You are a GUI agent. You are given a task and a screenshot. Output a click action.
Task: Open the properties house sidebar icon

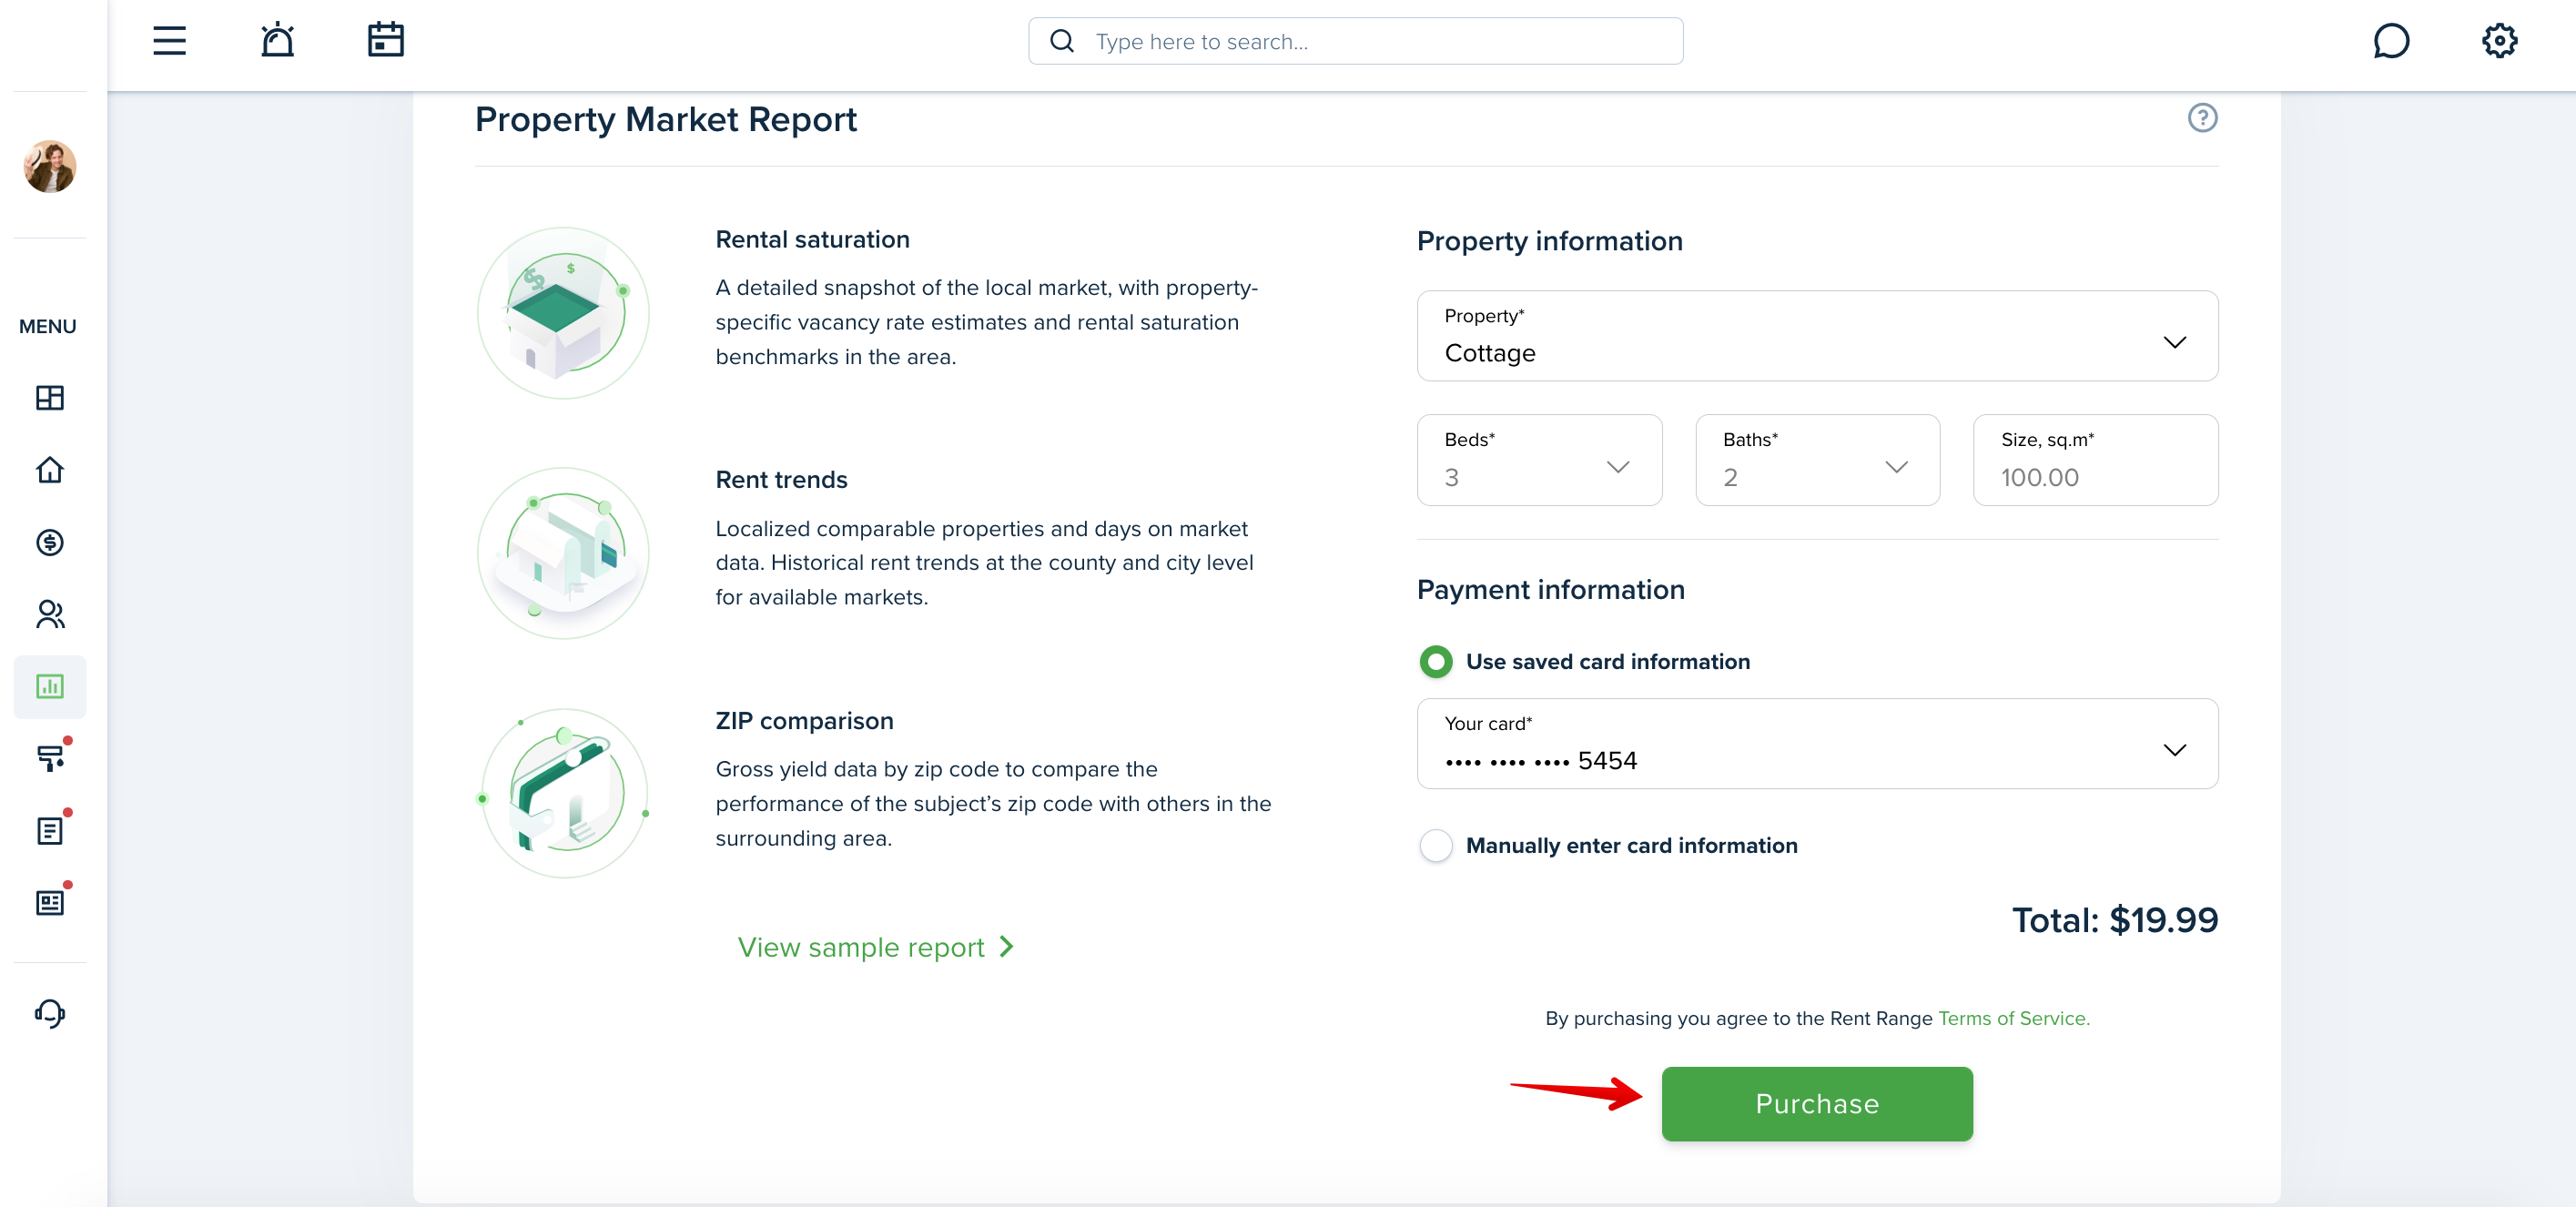(50, 470)
